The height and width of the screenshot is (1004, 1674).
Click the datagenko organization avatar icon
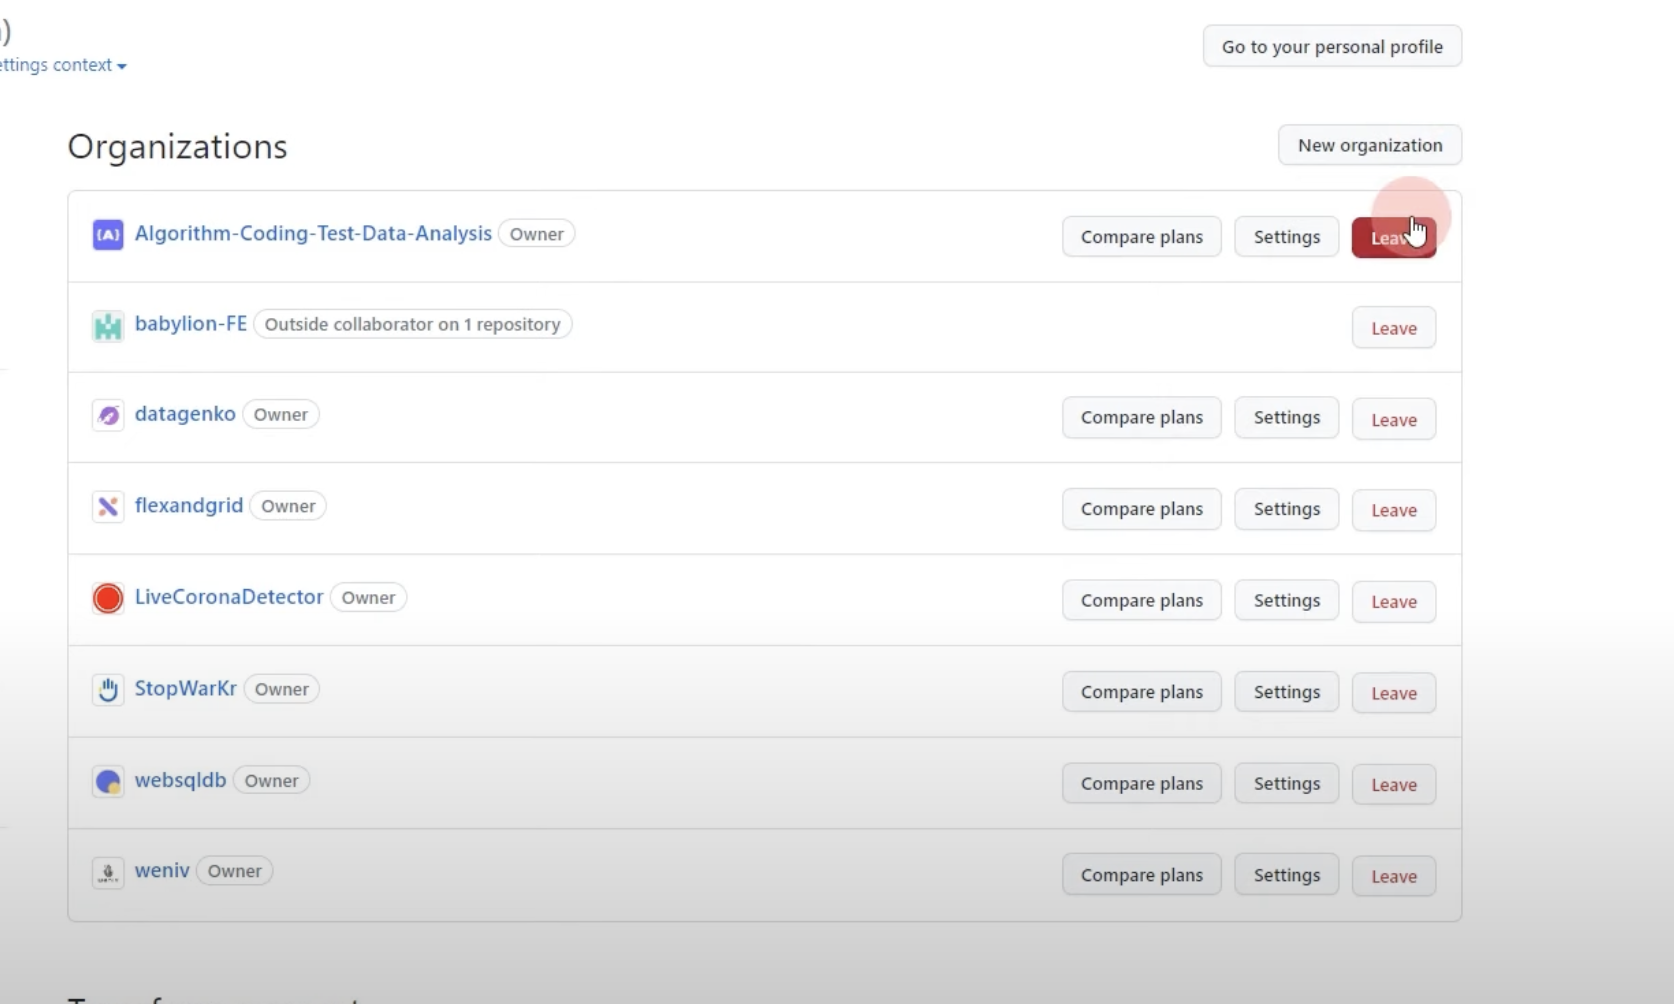pyautogui.click(x=108, y=415)
